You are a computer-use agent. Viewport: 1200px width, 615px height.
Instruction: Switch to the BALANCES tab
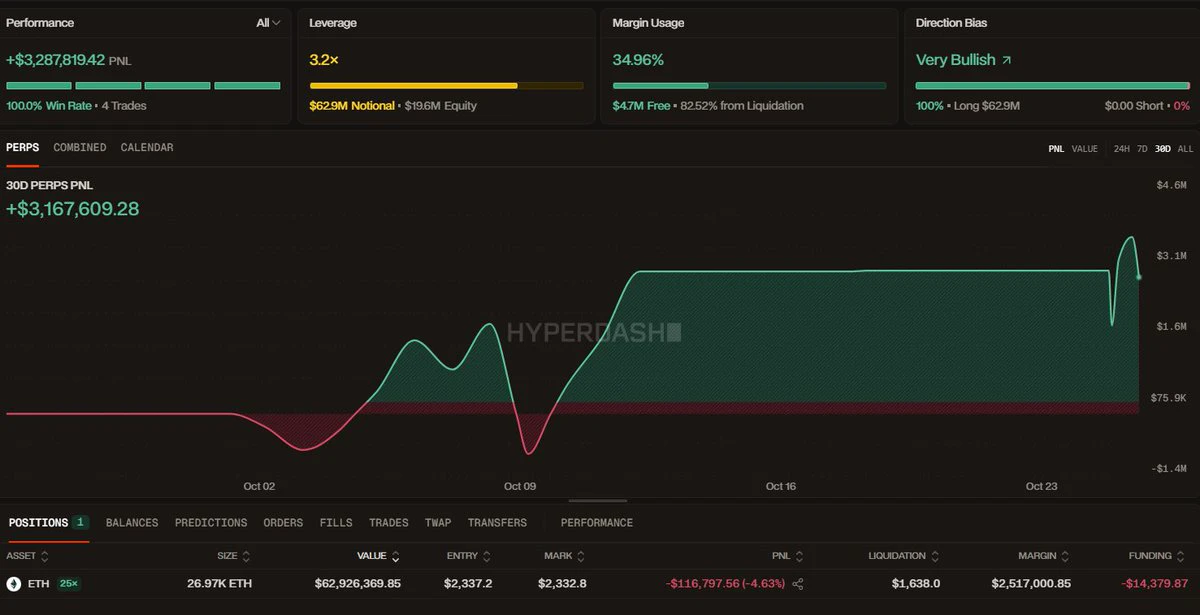(132, 523)
